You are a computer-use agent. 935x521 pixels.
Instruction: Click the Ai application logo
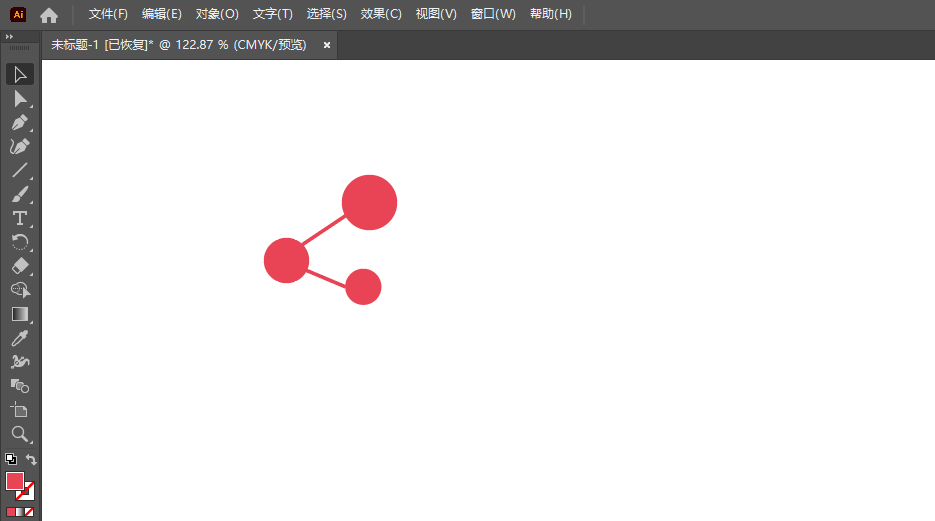[x=18, y=14]
